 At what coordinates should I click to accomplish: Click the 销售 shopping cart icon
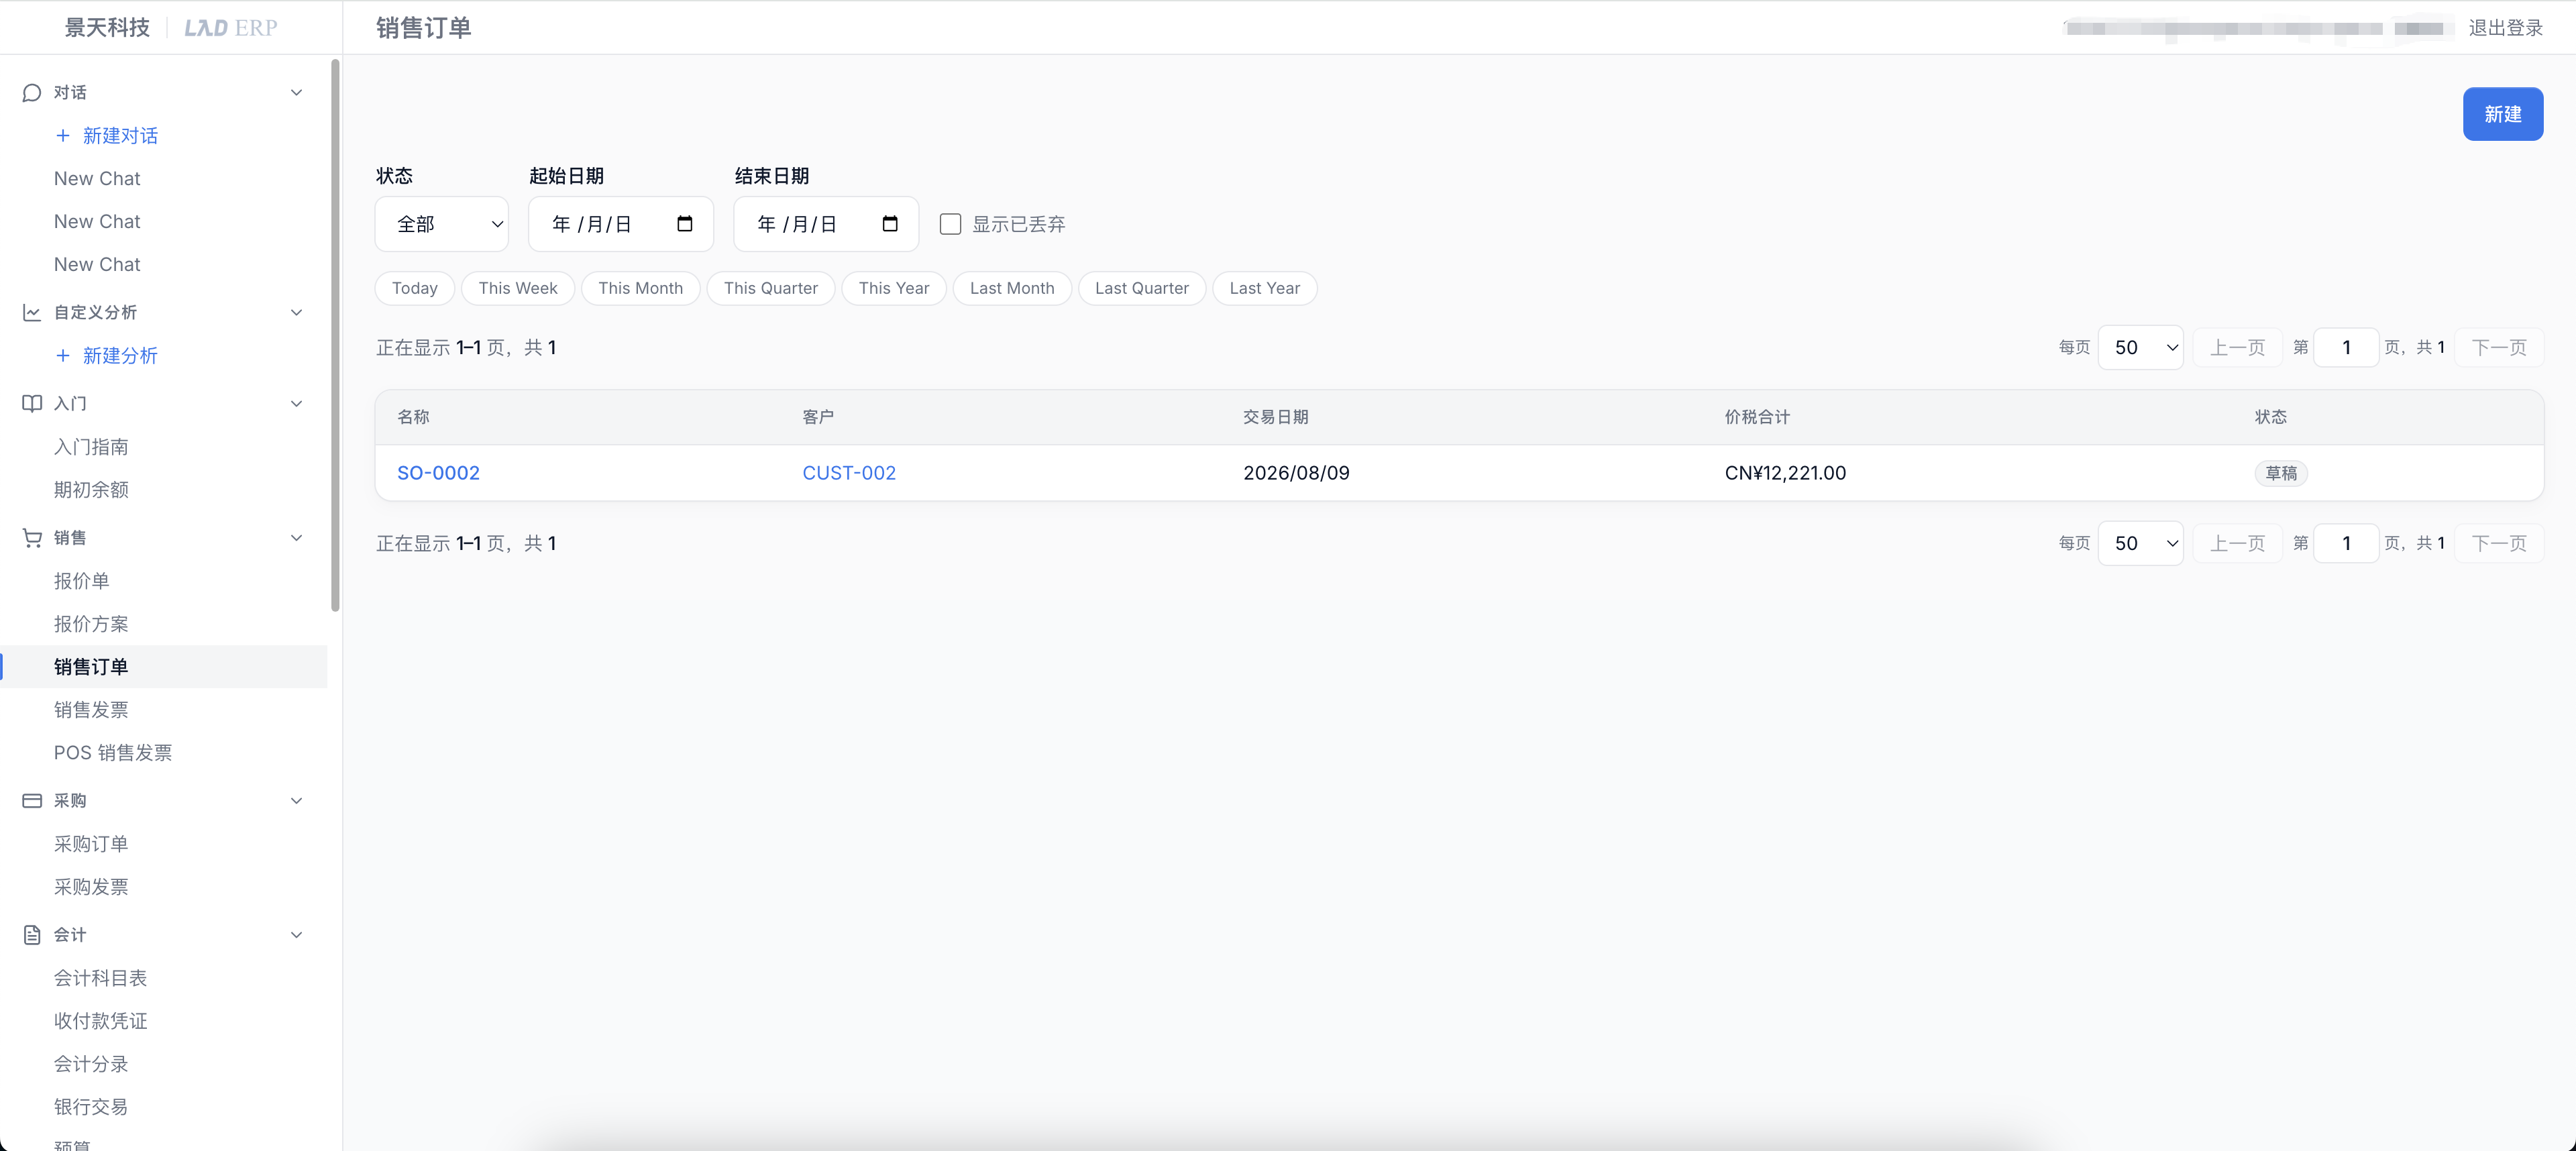[32, 537]
